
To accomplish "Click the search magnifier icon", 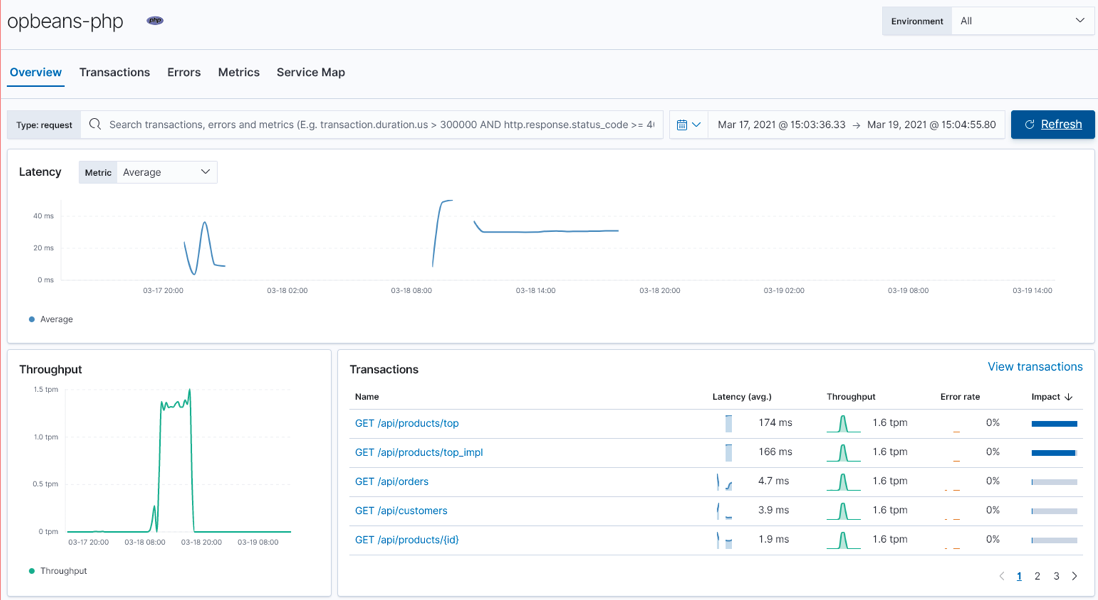I will (x=95, y=124).
